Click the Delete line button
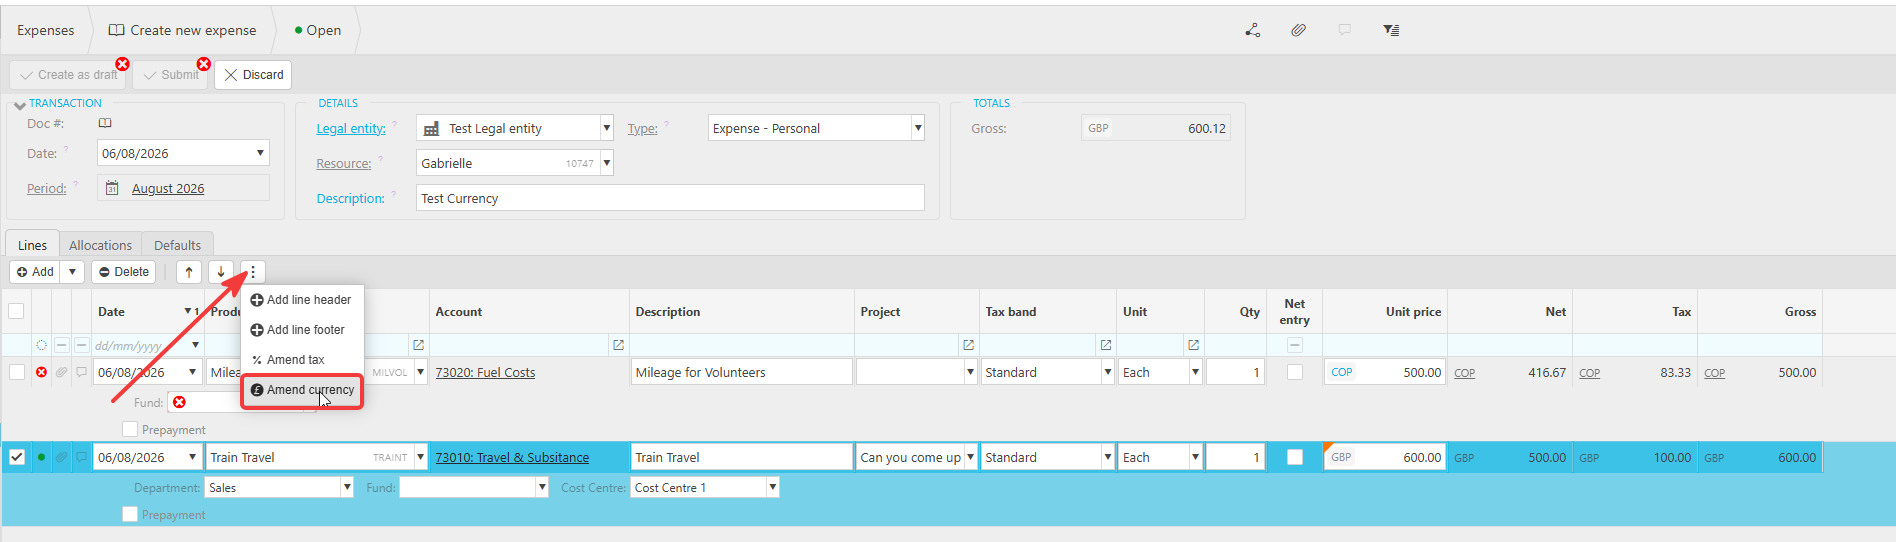The image size is (1896, 542). 124,272
